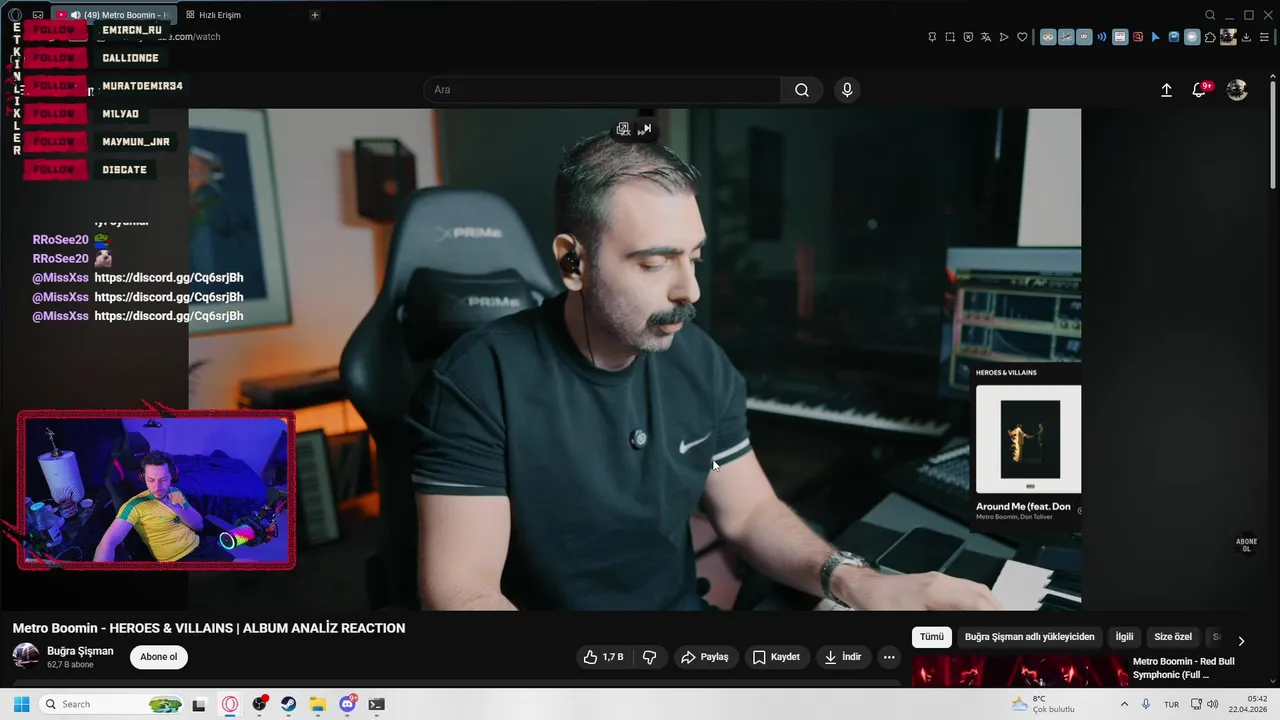Take a snapshot with Opera toolbar
This screenshot has height=720, width=1280.
click(x=950, y=37)
